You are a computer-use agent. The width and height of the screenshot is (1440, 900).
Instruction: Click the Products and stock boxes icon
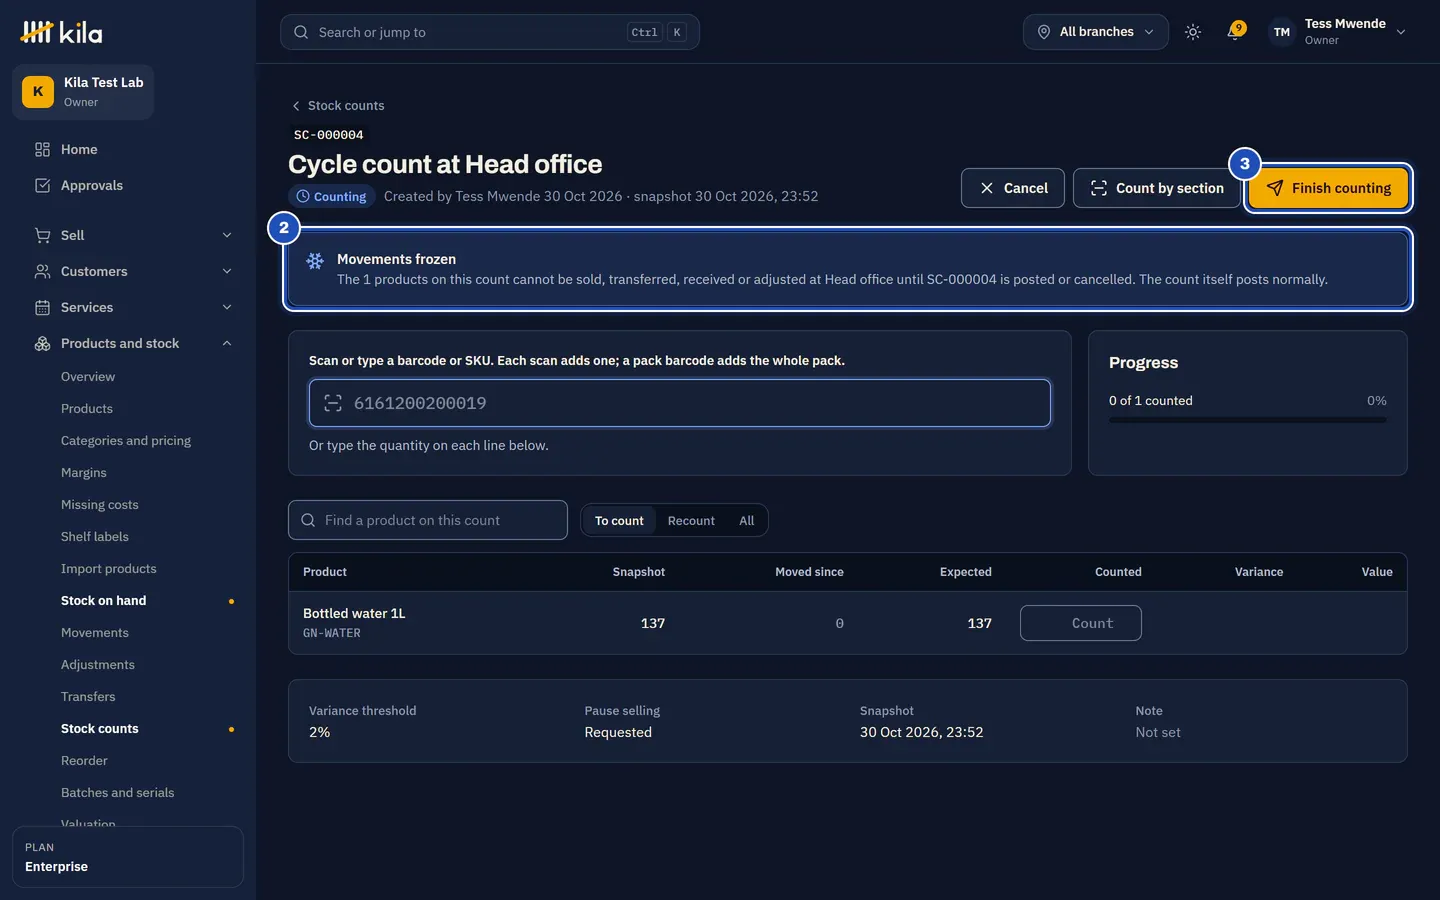click(x=42, y=343)
